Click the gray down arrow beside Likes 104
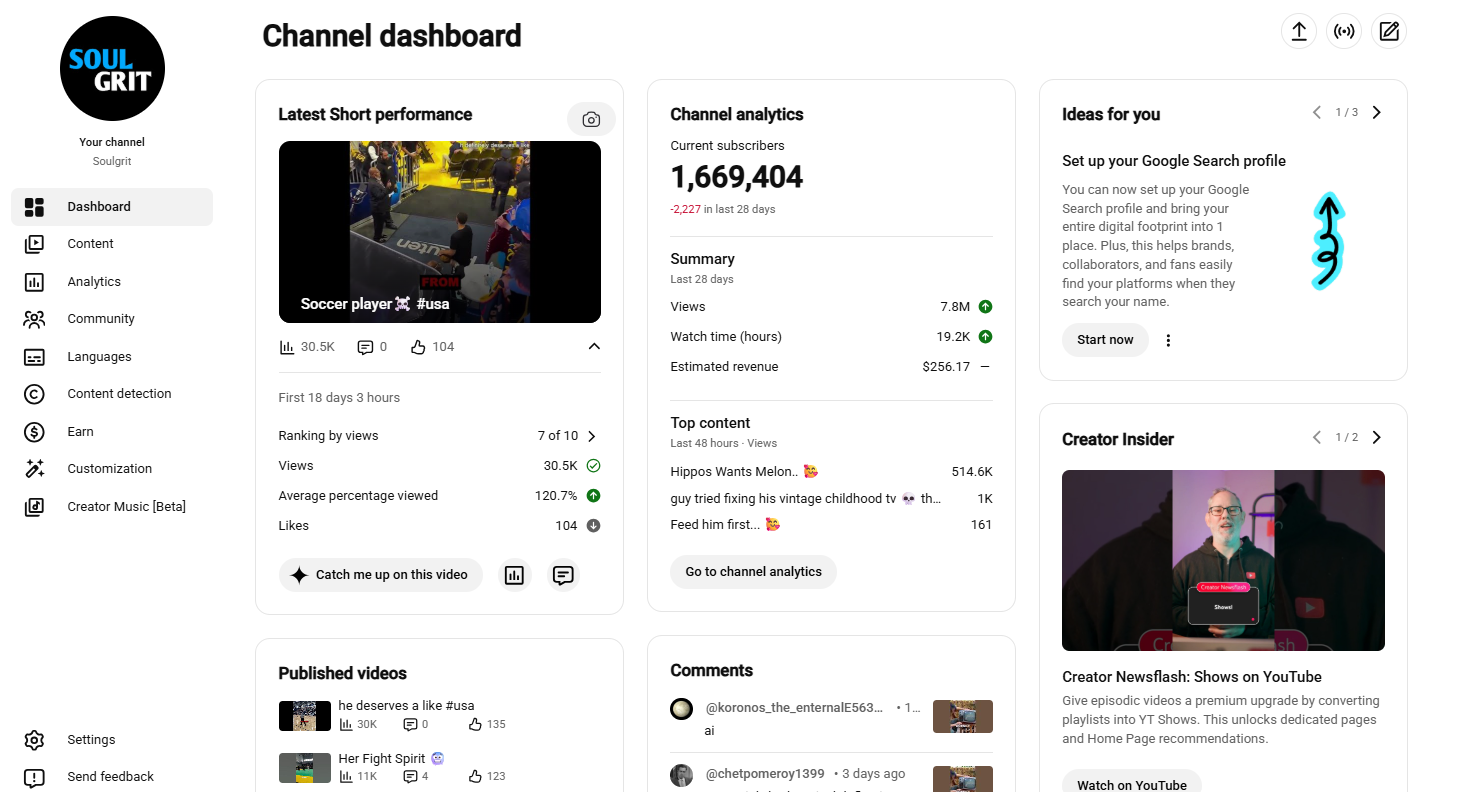Viewport: 1471px width, 792px height. point(593,526)
